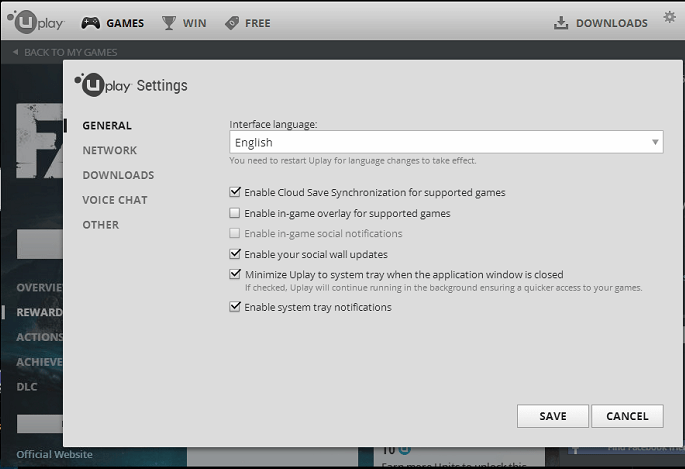Screen dimensions: 685x469
Task: Click the Uplay logo in top bar
Action: pyautogui.click(x=36, y=22)
